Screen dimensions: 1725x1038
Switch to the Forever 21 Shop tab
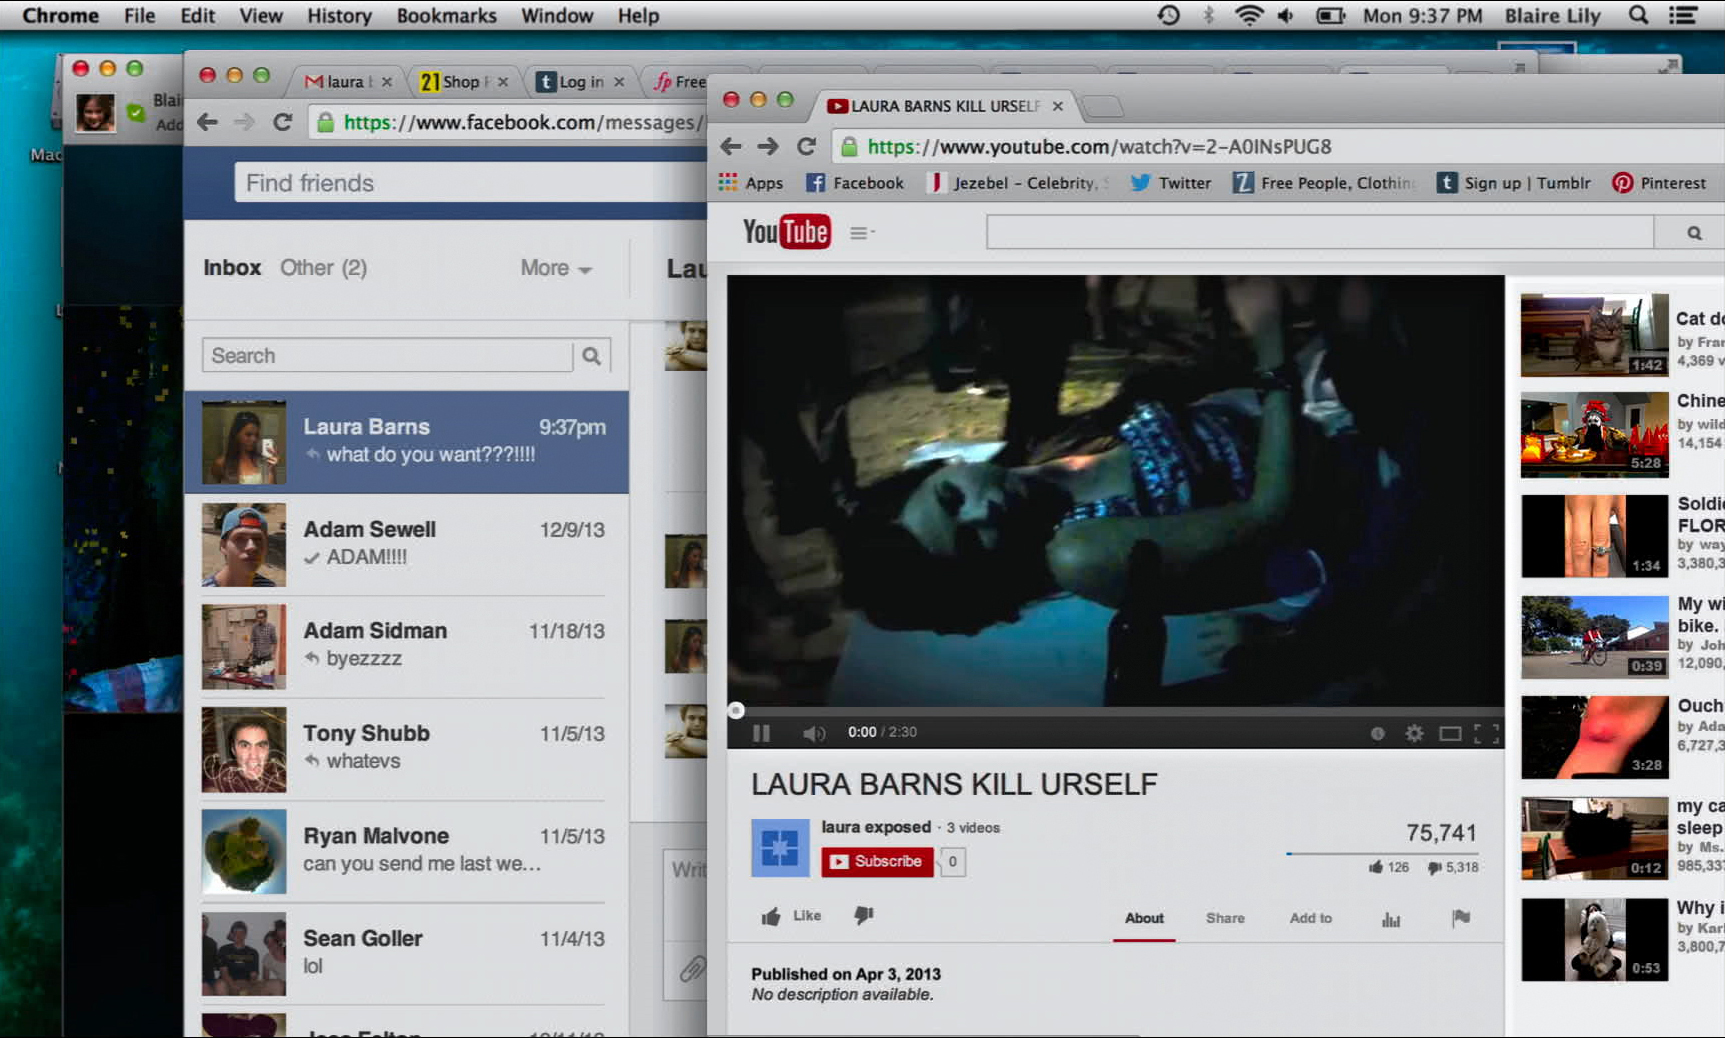tap(463, 82)
